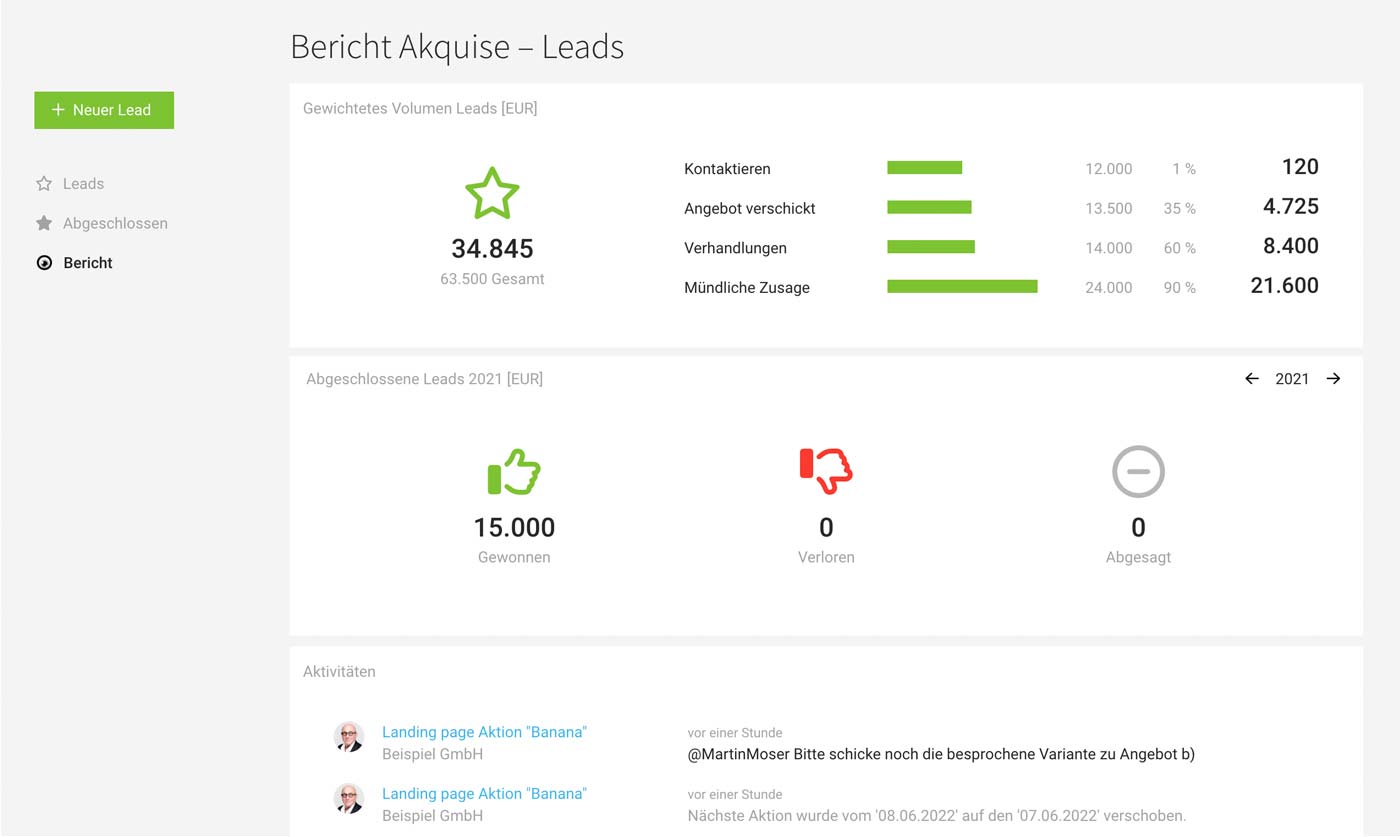Click the weighted value 8.400
Viewport: 1400px width, 837px height.
pyautogui.click(x=1290, y=246)
